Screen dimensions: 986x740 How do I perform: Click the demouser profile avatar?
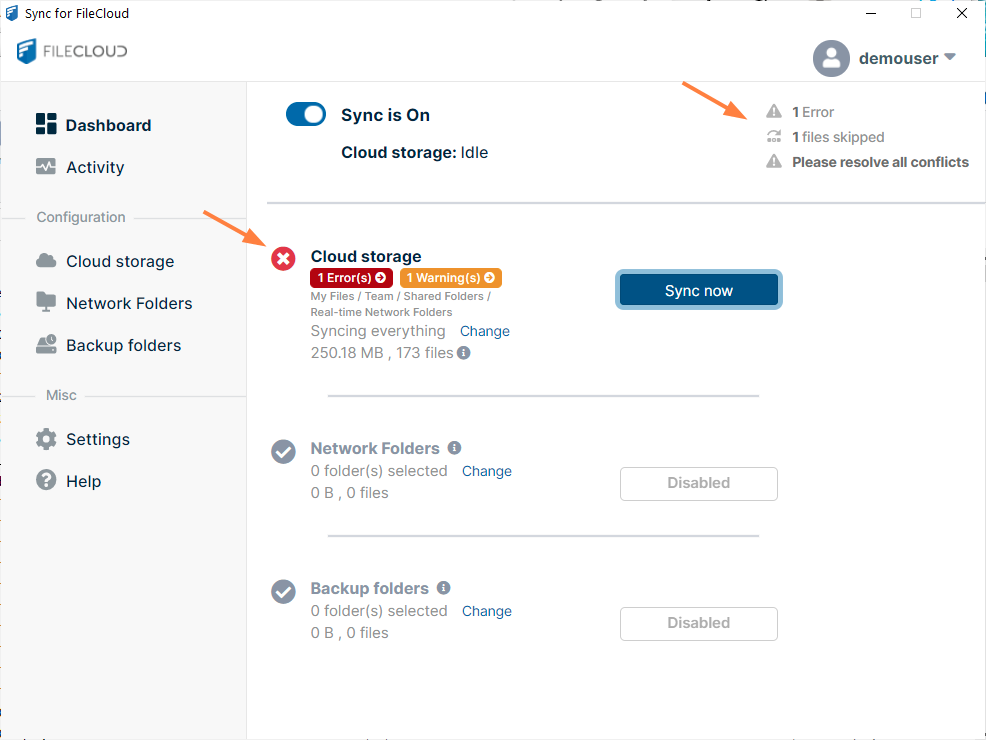pyautogui.click(x=831, y=58)
